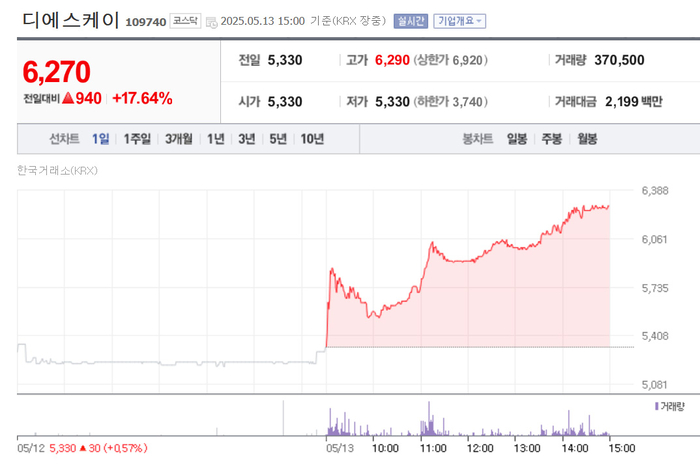
Task: Click the 코스닥 market badge
Action: [x=185, y=21]
